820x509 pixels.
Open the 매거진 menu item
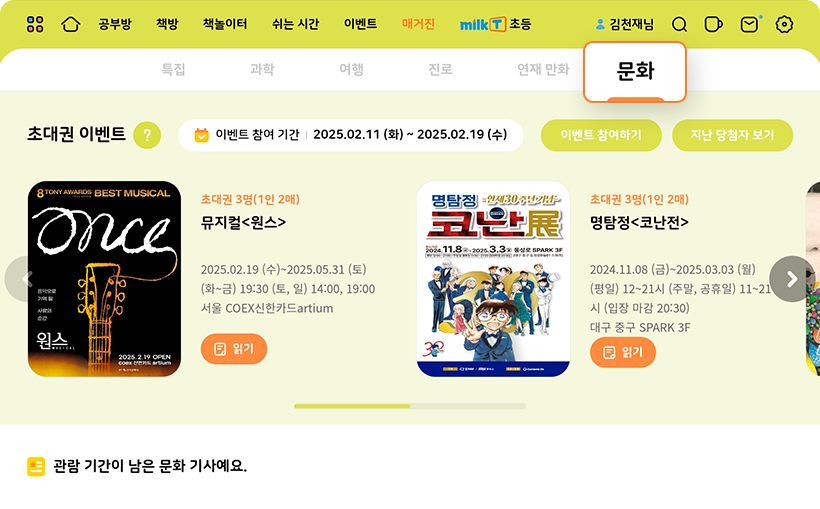[418, 24]
